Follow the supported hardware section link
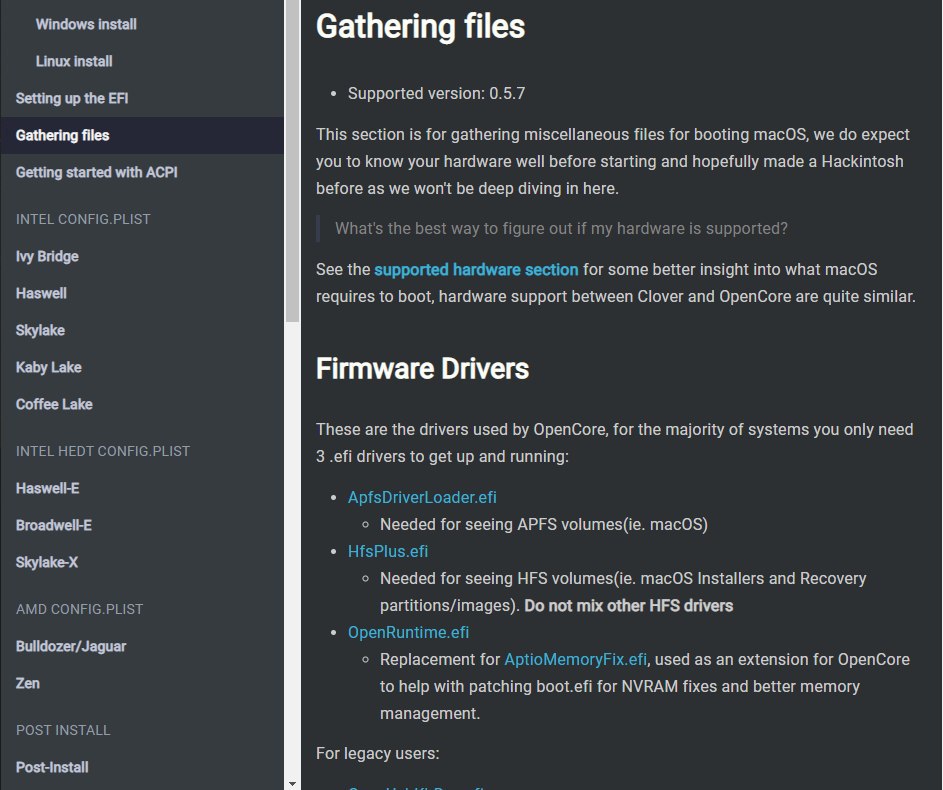 click(x=476, y=269)
